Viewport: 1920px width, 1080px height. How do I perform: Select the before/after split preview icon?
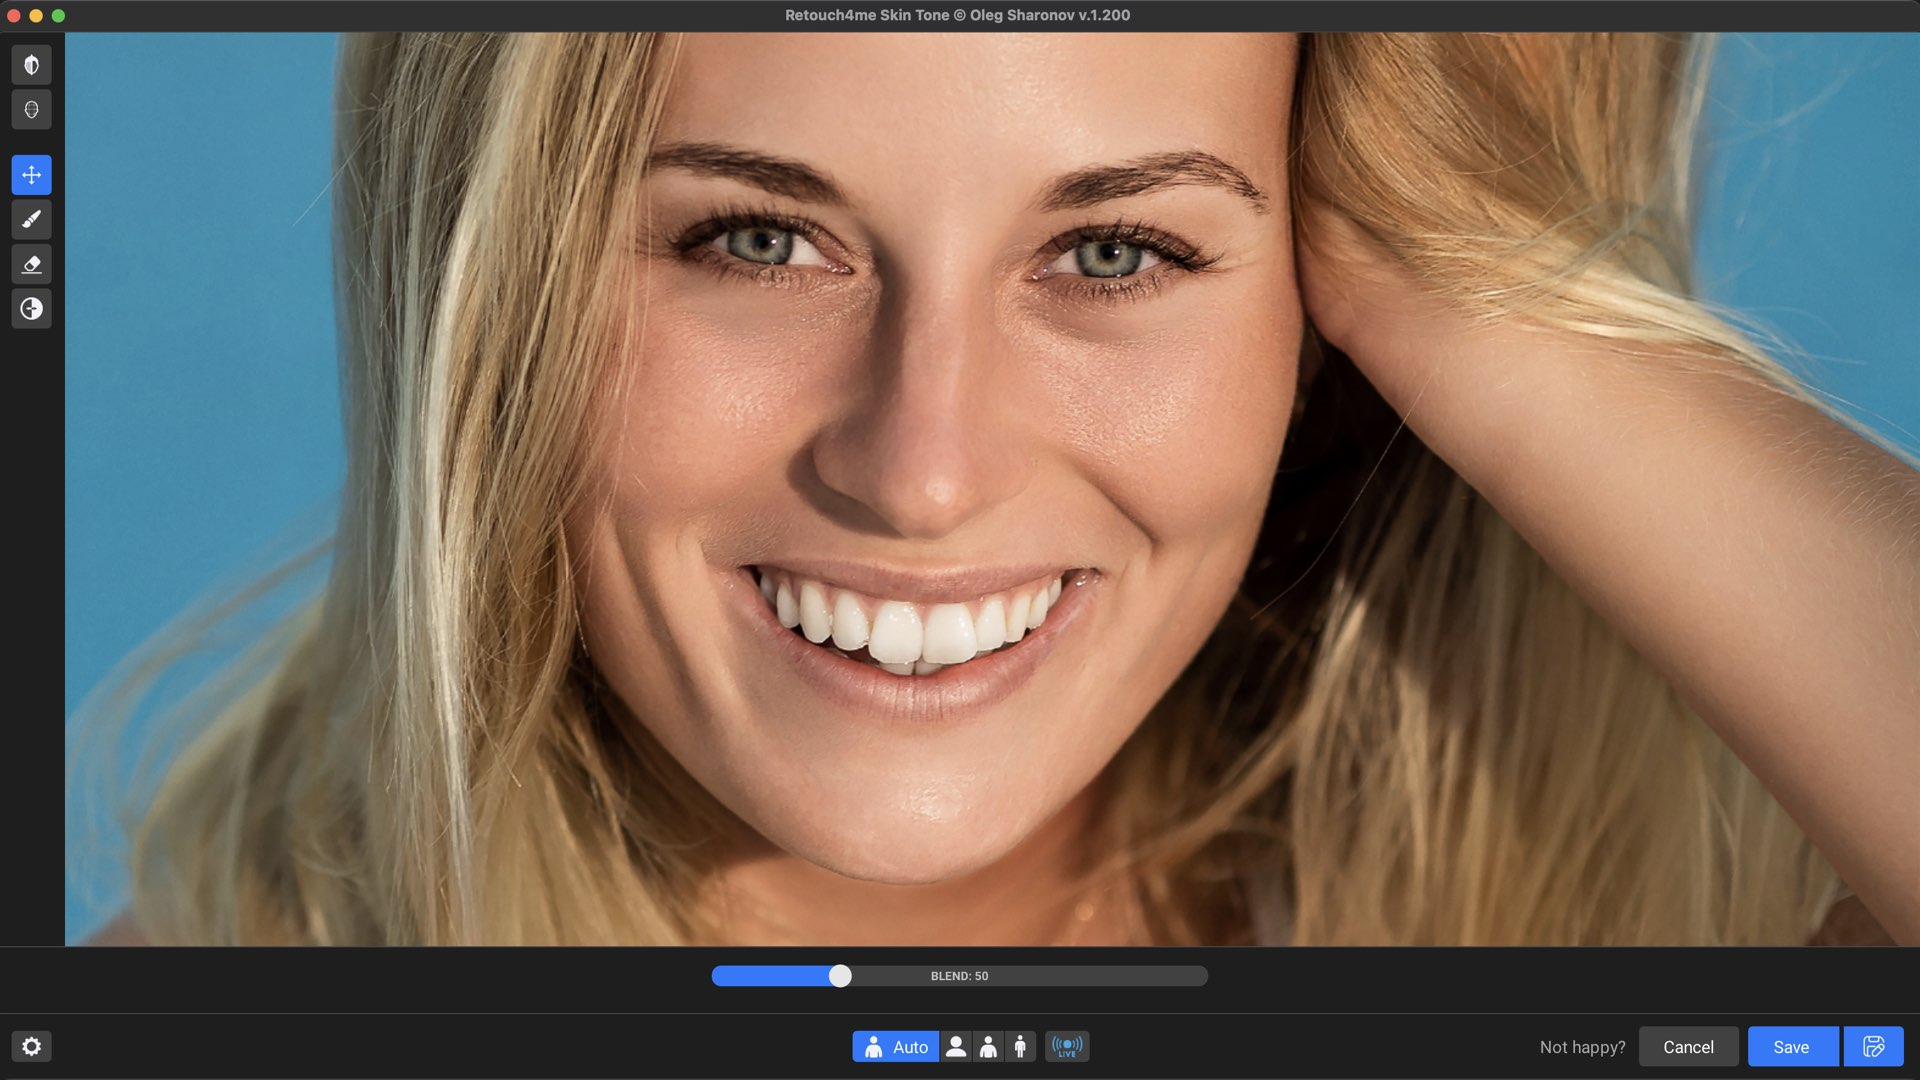[x=31, y=64]
